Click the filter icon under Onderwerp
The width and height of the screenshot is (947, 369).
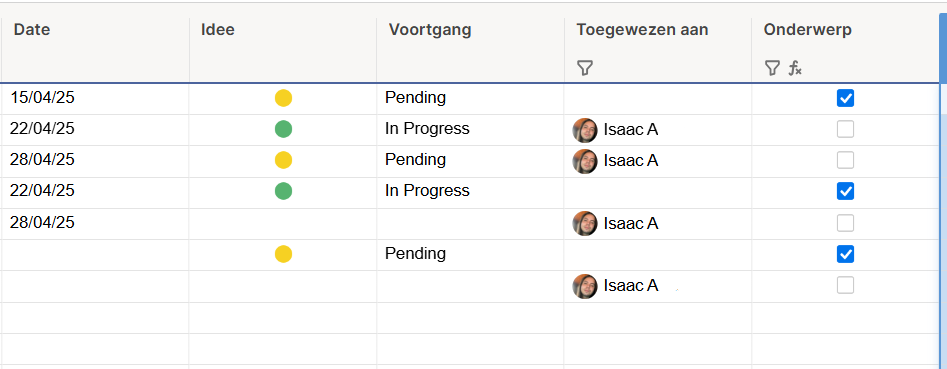[x=772, y=68]
